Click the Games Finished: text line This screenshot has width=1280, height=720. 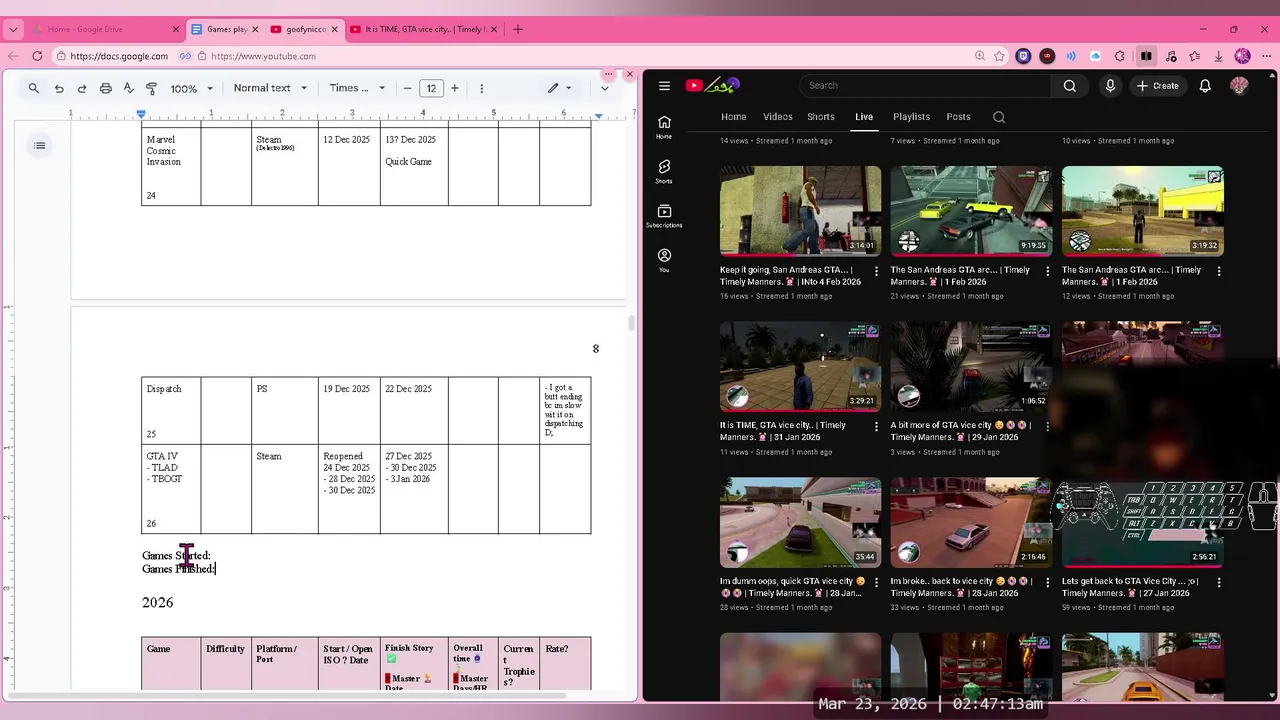(178, 569)
